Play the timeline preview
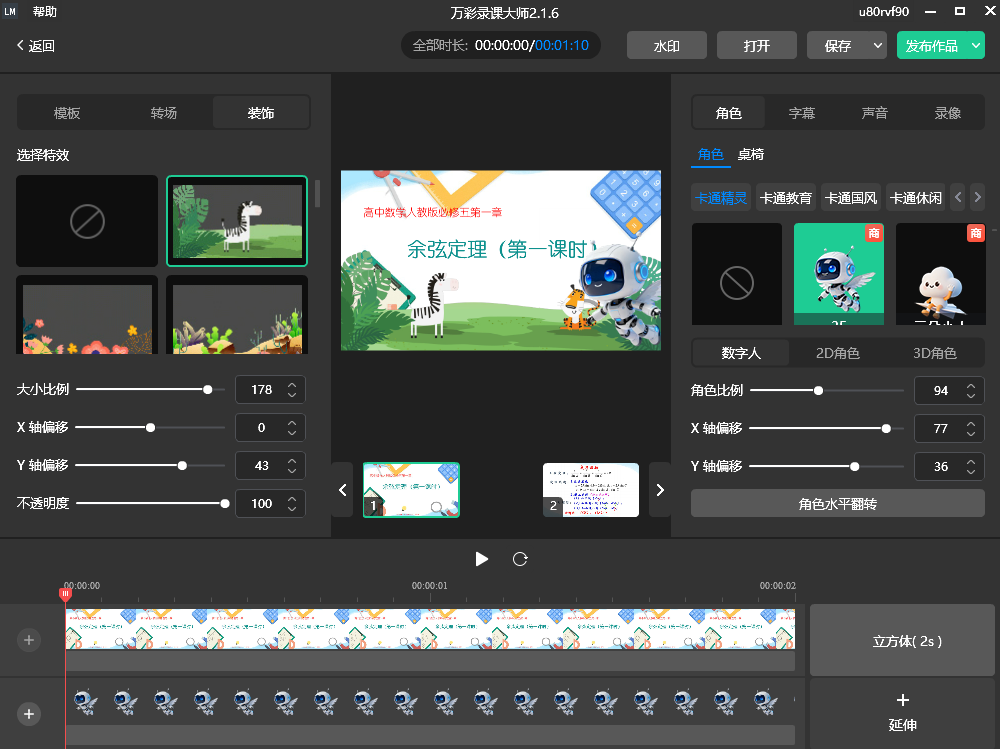 point(482,560)
